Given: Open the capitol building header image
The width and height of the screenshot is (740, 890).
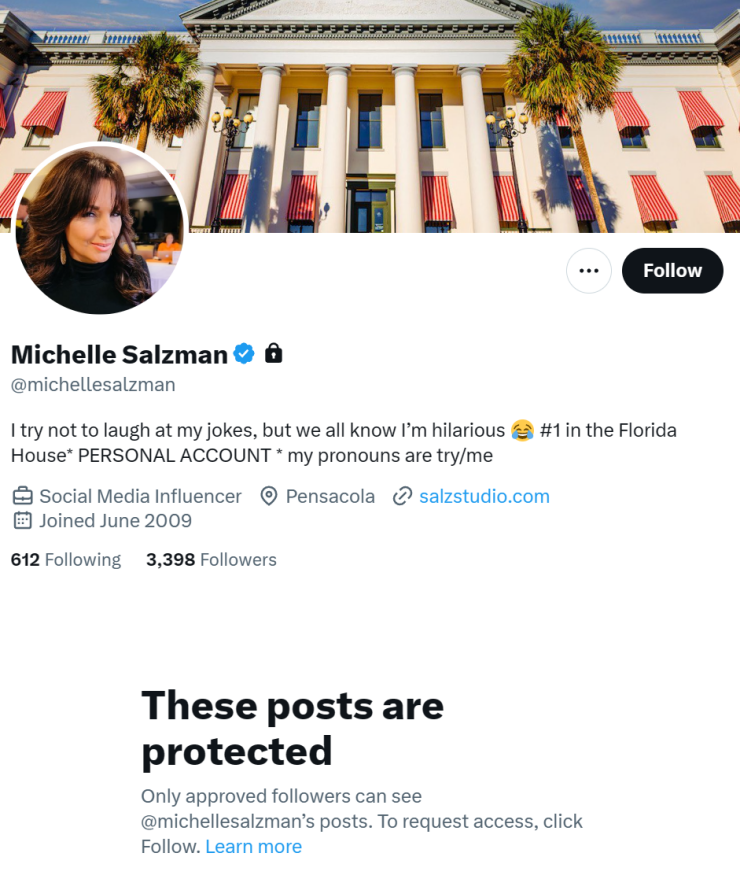Looking at the screenshot, I should tap(370, 116).
